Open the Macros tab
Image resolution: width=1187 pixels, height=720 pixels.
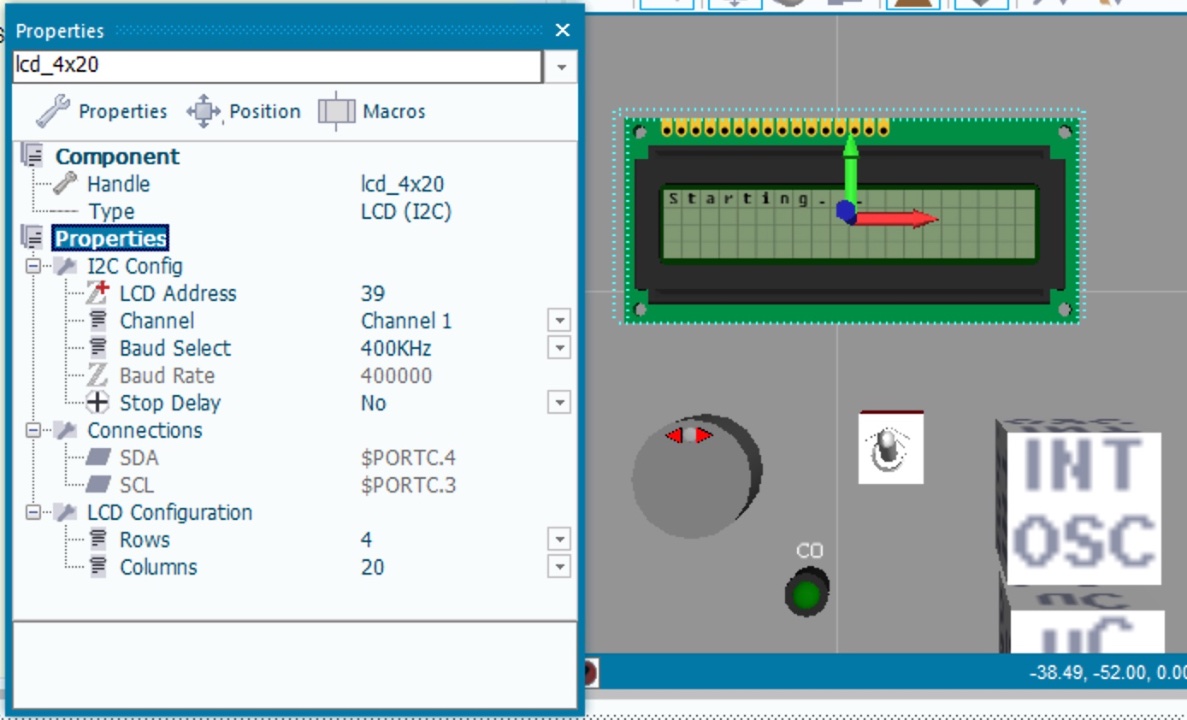pos(372,111)
